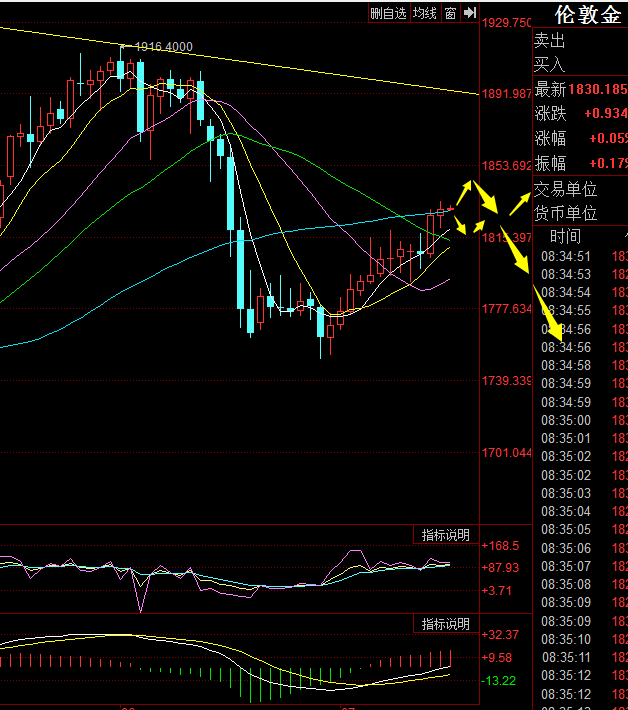Image resolution: width=628 pixels, height=710 pixels.
Task: Click the 涨跌 label
Action: (550, 113)
